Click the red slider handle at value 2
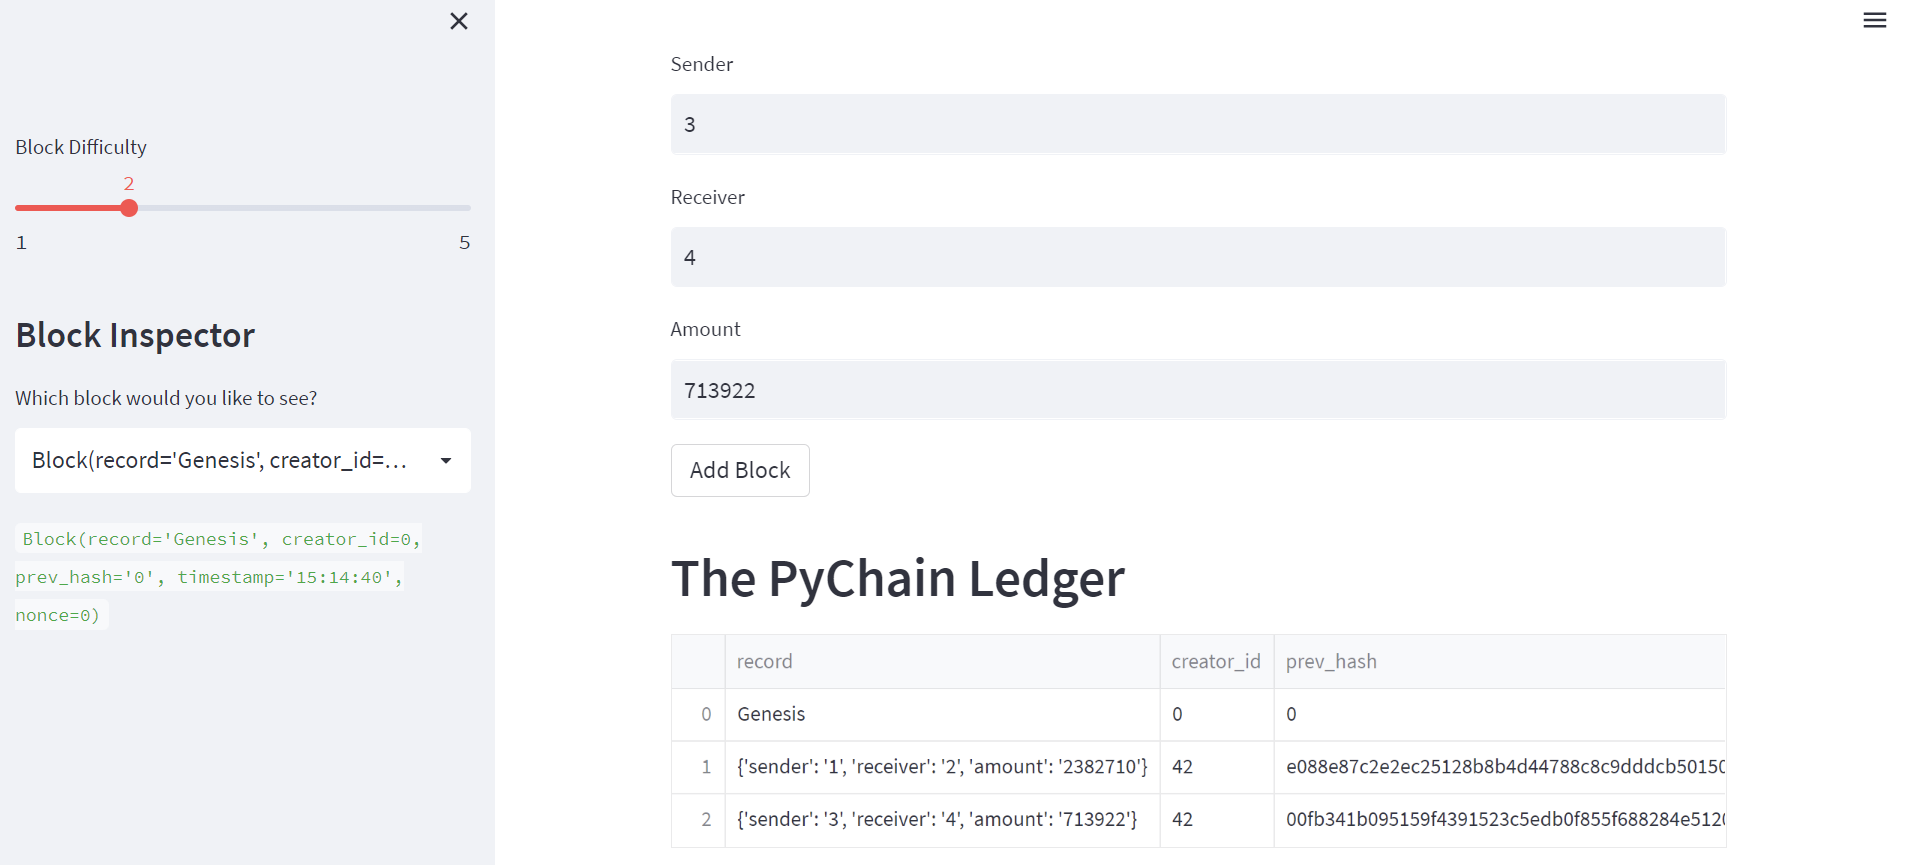This screenshot has height=865, width=1911. (x=129, y=208)
